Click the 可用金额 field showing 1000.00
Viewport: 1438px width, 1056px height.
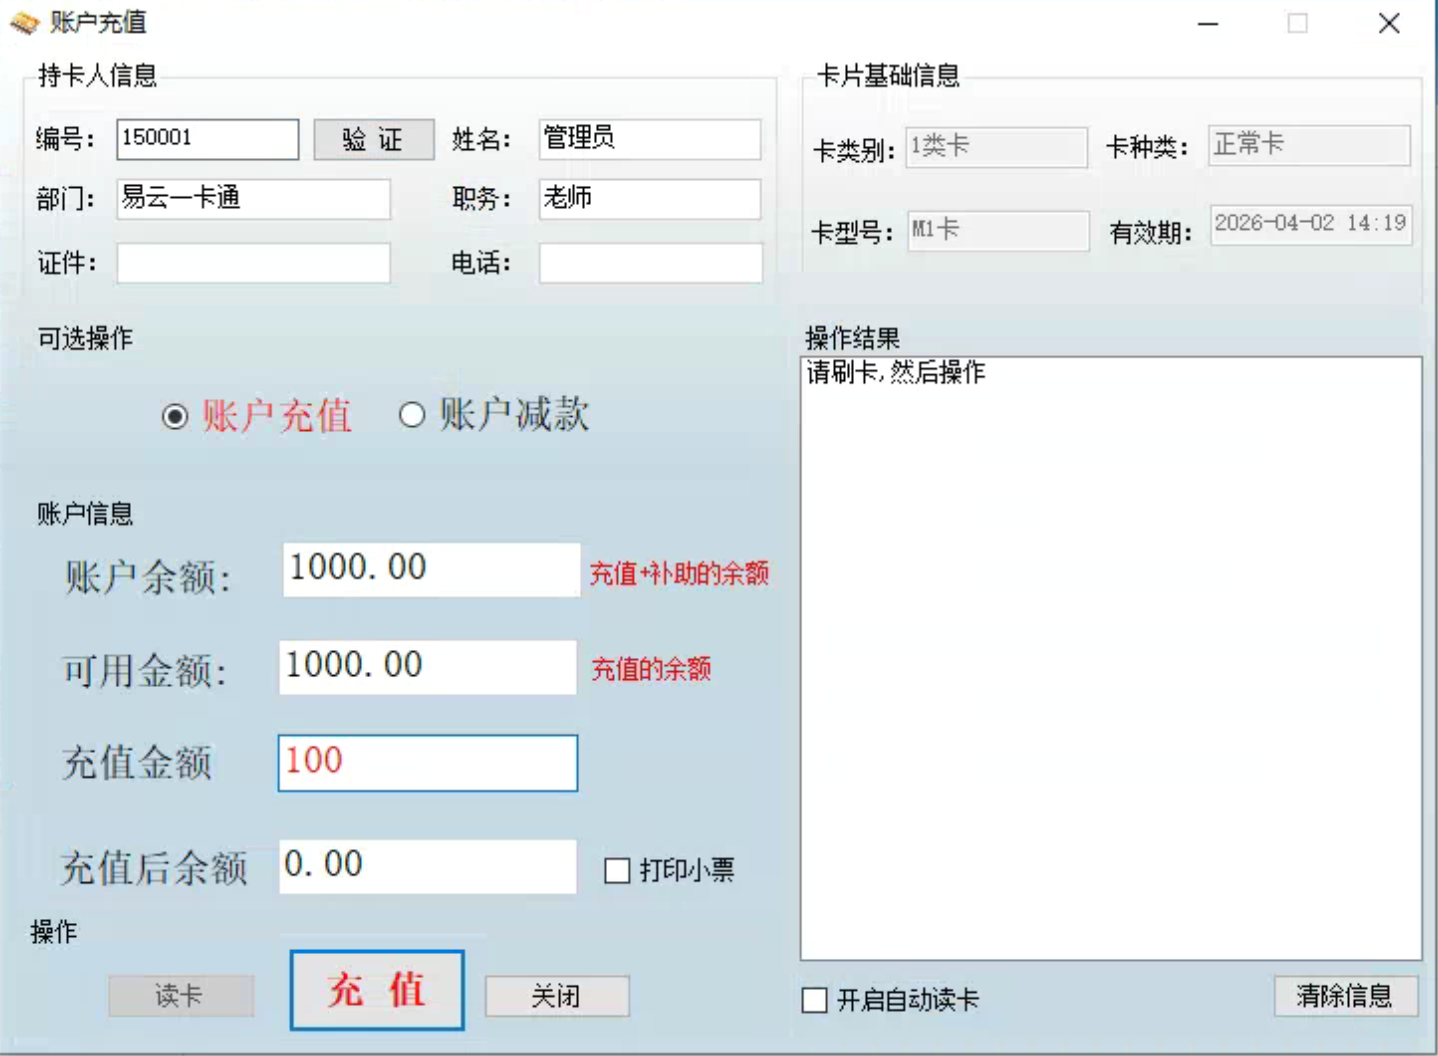coord(428,667)
